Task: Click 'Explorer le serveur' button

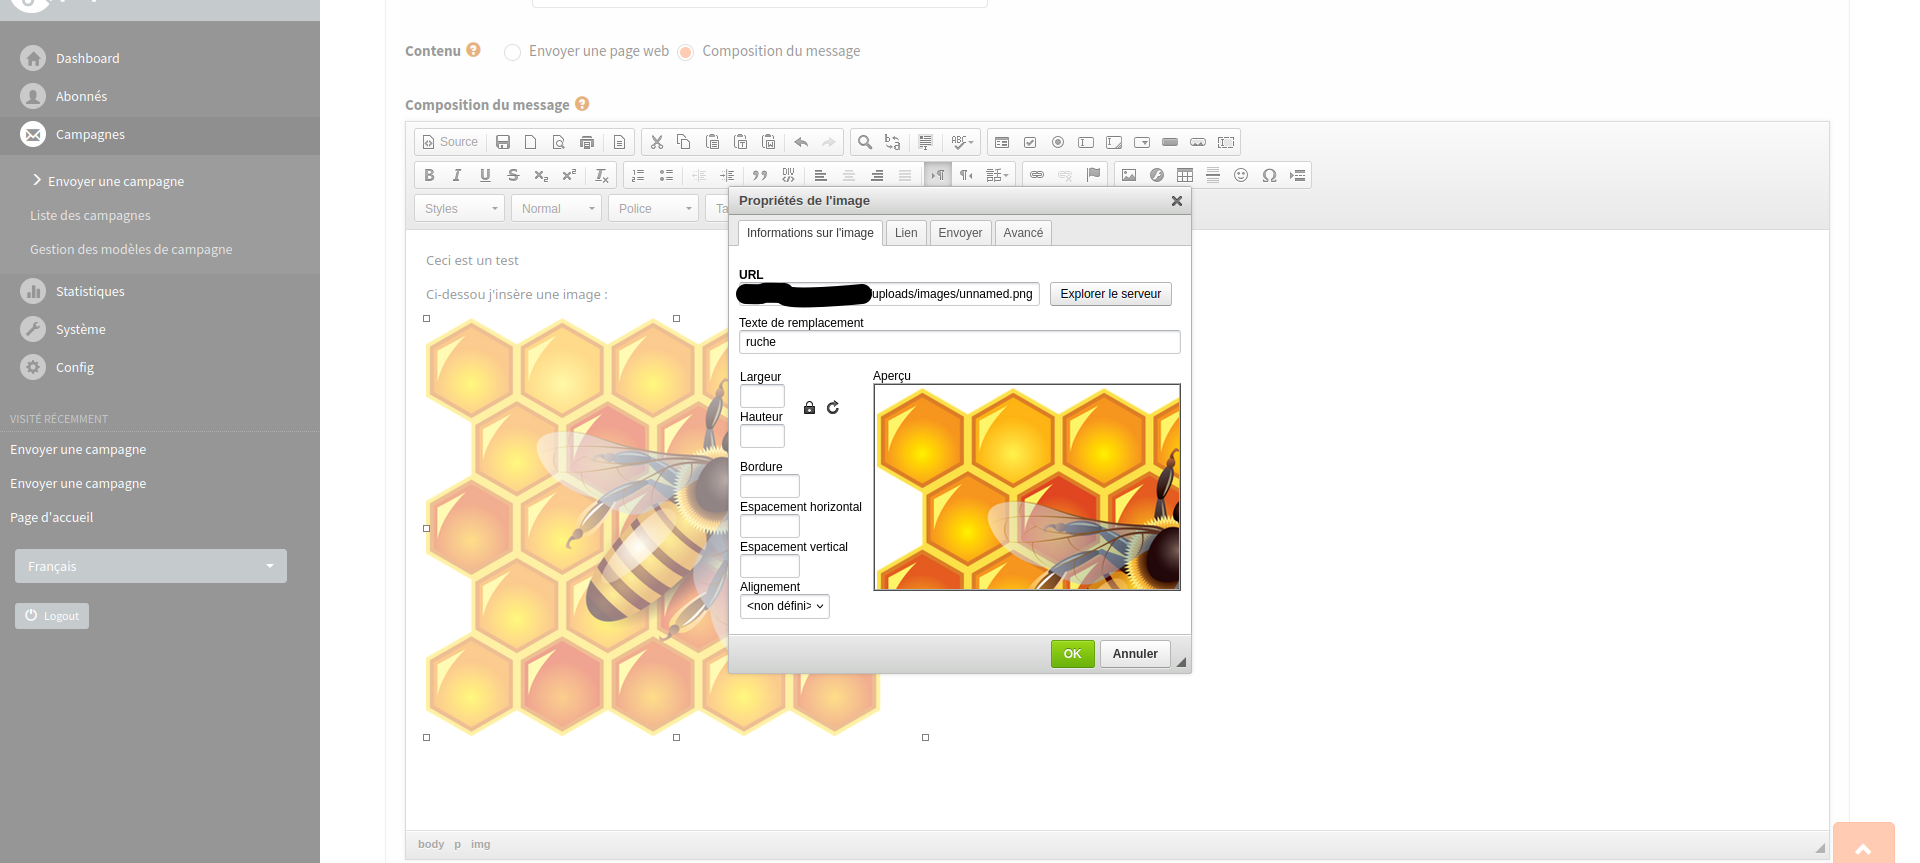Action: pyautogui.click(x=1110, y=294)
